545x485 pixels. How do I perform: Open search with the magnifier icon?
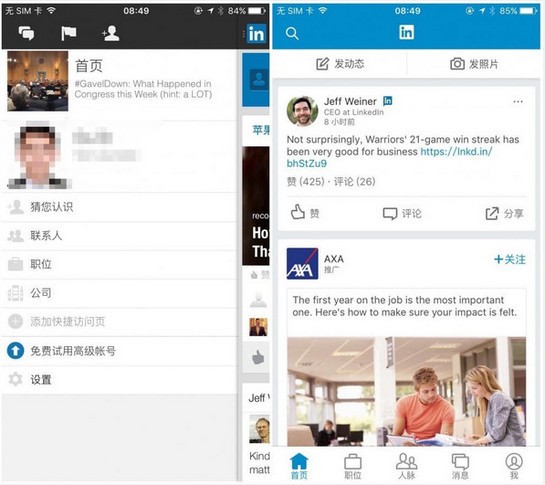tap(292, 34)
